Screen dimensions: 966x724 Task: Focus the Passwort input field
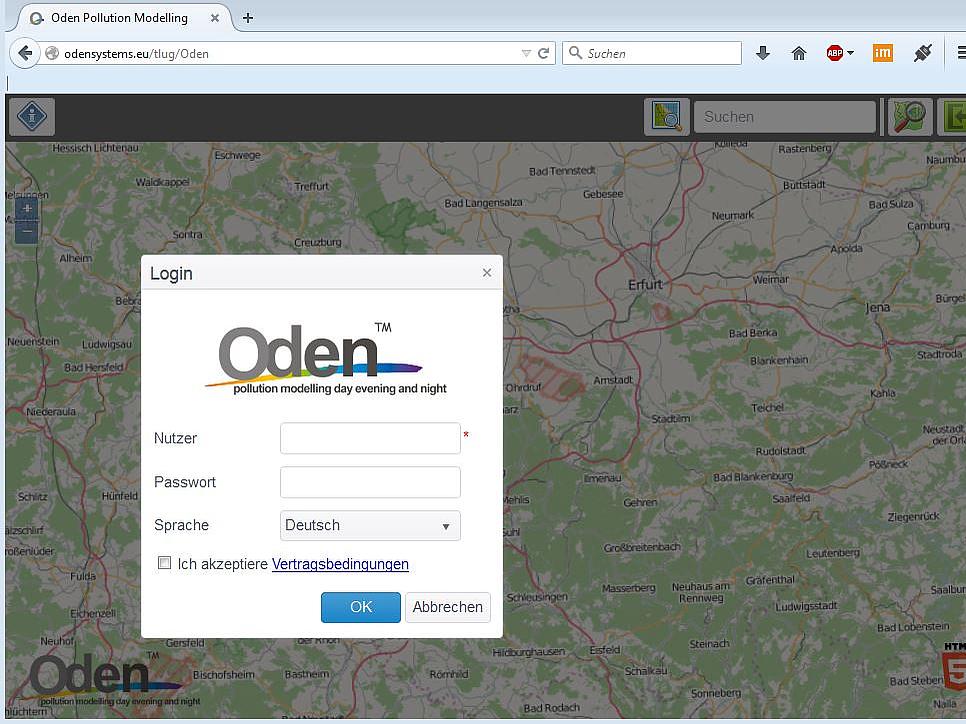(x=370, y=482)
